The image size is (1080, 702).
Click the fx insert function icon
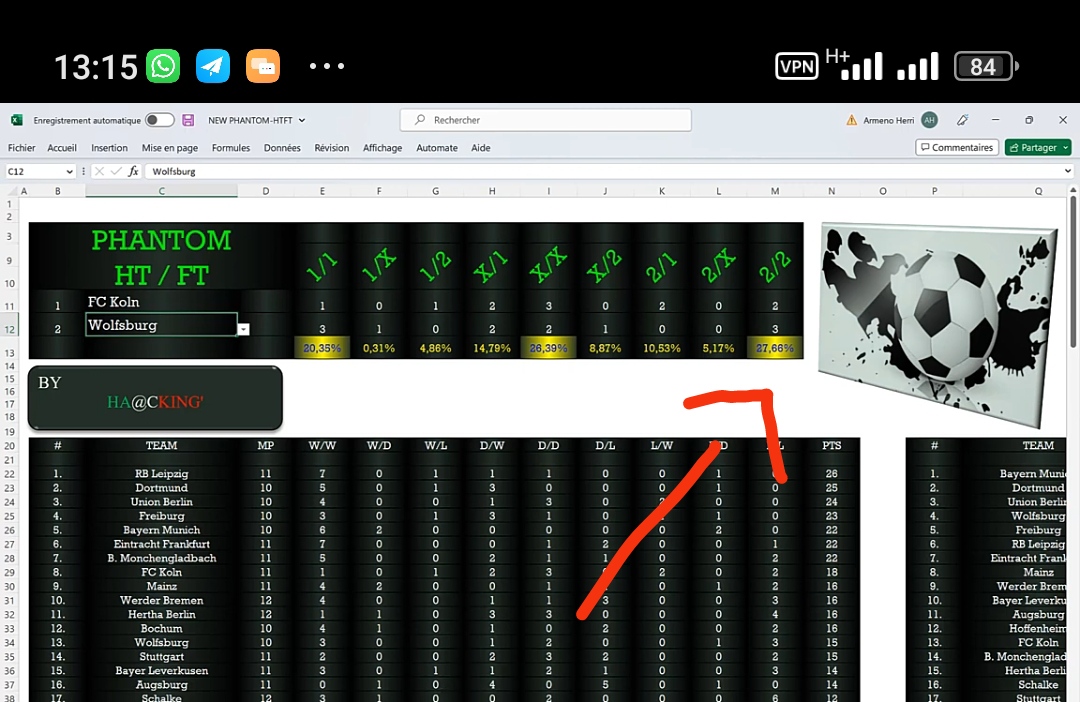pyautogui.click(x=133, y=171)
